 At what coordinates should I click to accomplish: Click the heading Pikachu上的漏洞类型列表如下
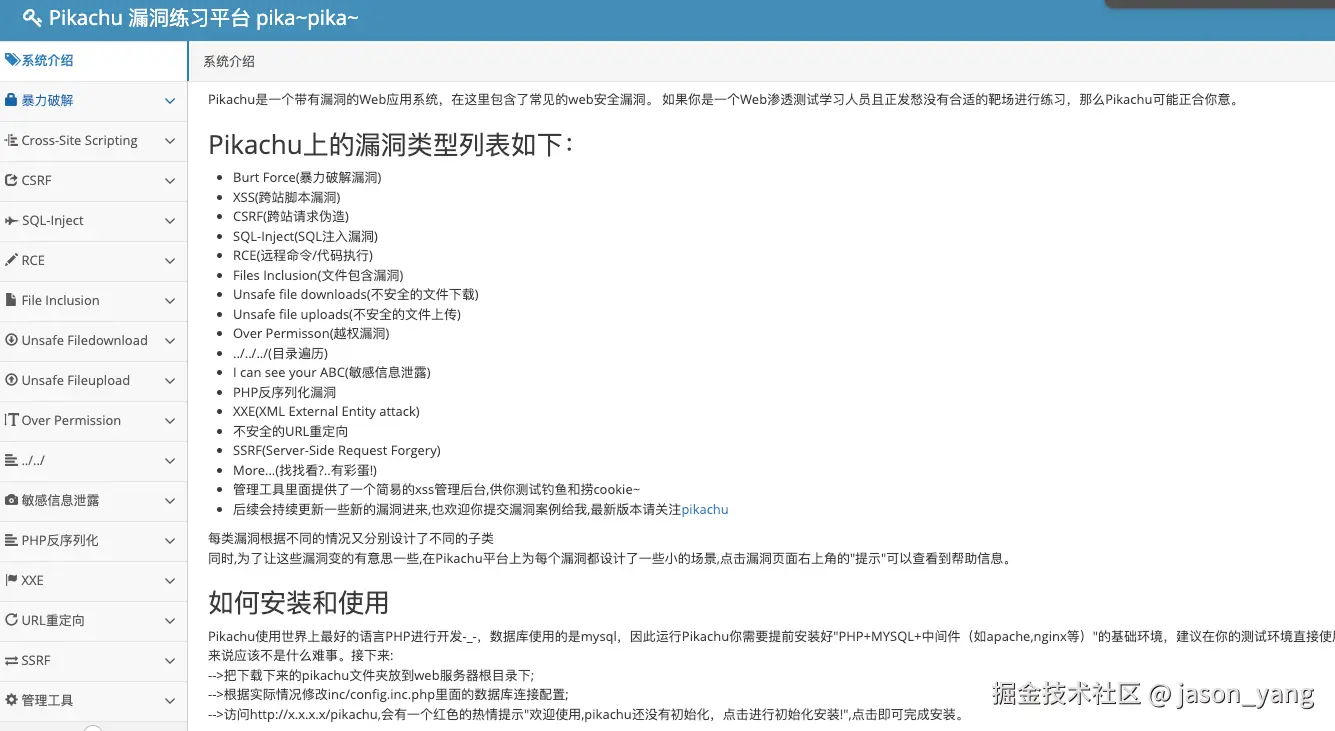391,144
